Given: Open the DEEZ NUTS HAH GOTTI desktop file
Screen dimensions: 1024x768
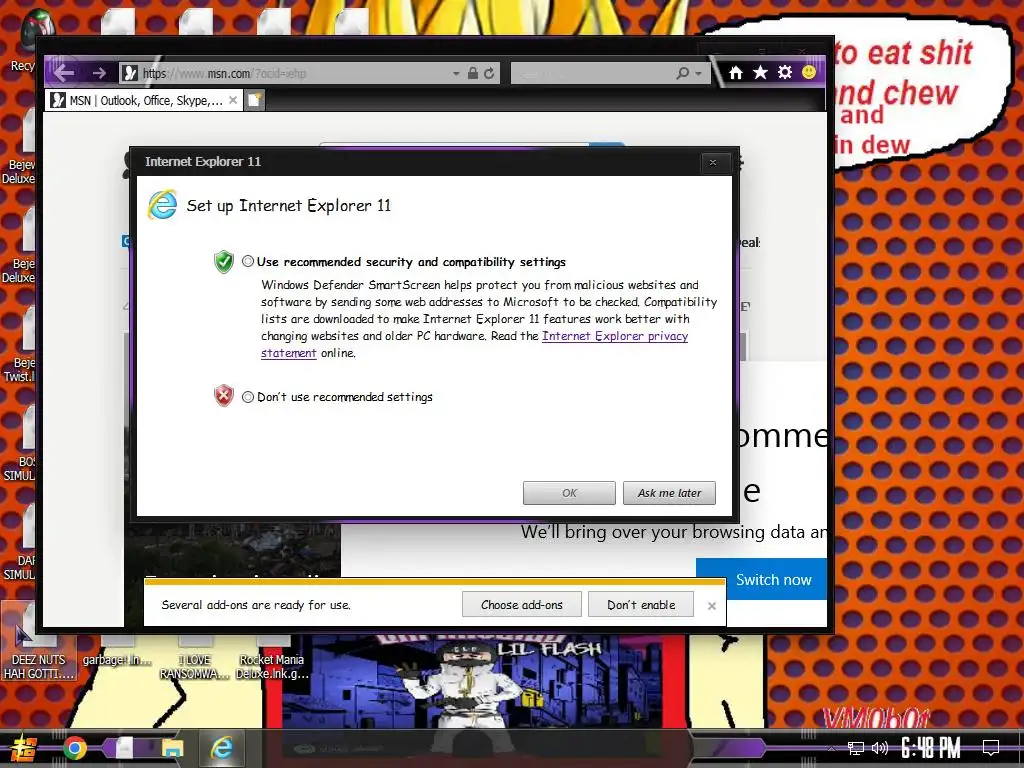Looking at the screenshot, I should [x=39, y=642].
